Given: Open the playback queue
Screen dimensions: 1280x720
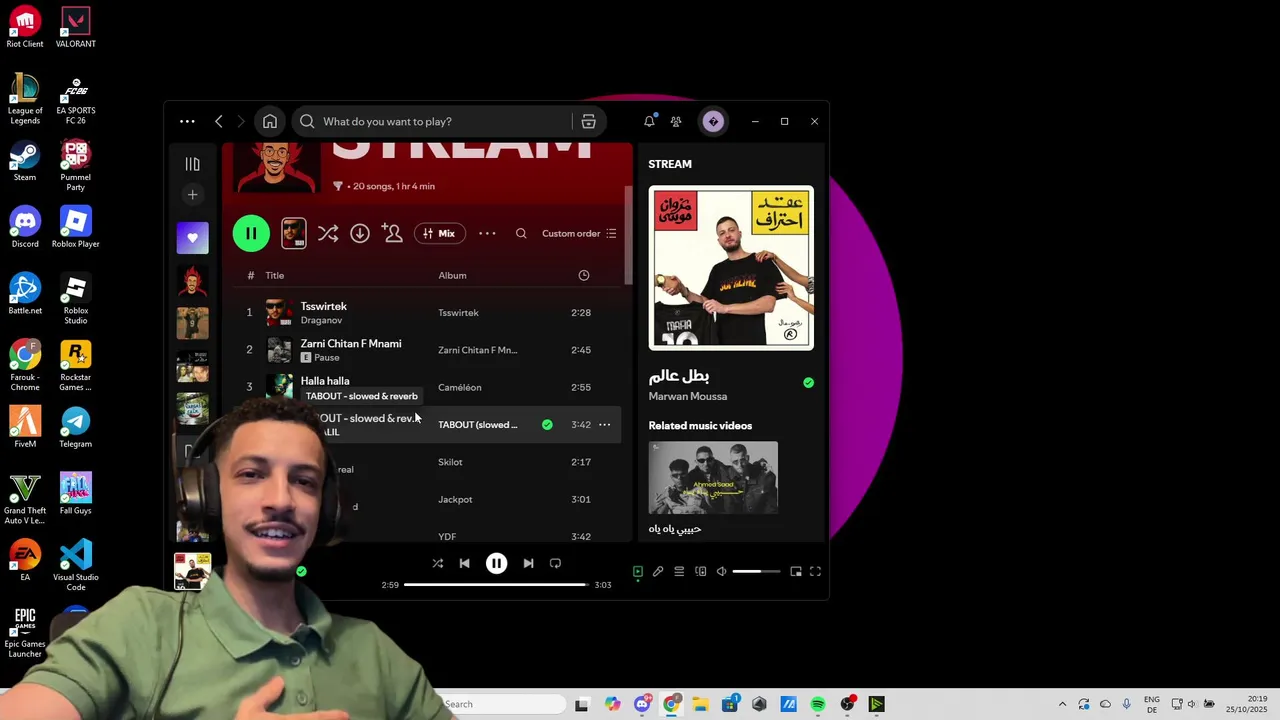Looking at the screenshot, I should point(679,572).
